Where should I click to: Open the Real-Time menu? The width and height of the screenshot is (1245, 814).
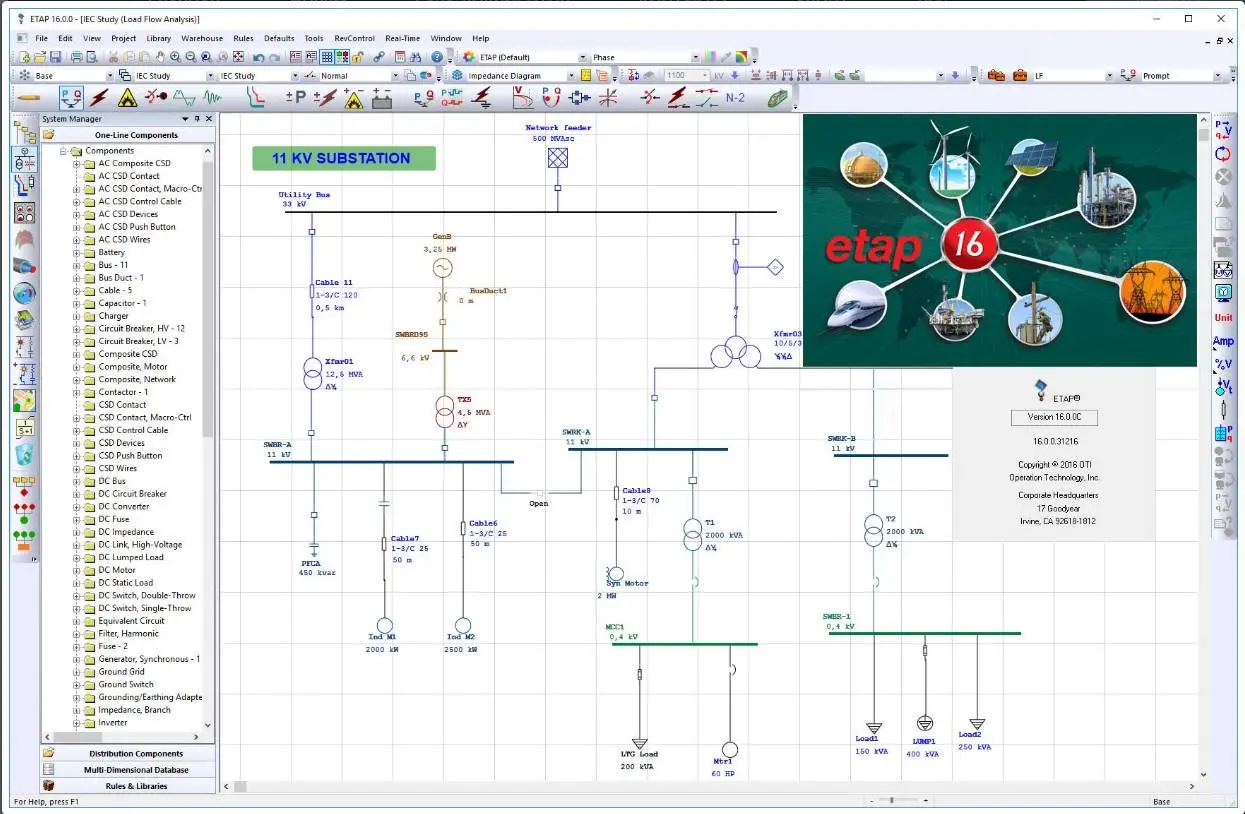click(x=402, y=38)
